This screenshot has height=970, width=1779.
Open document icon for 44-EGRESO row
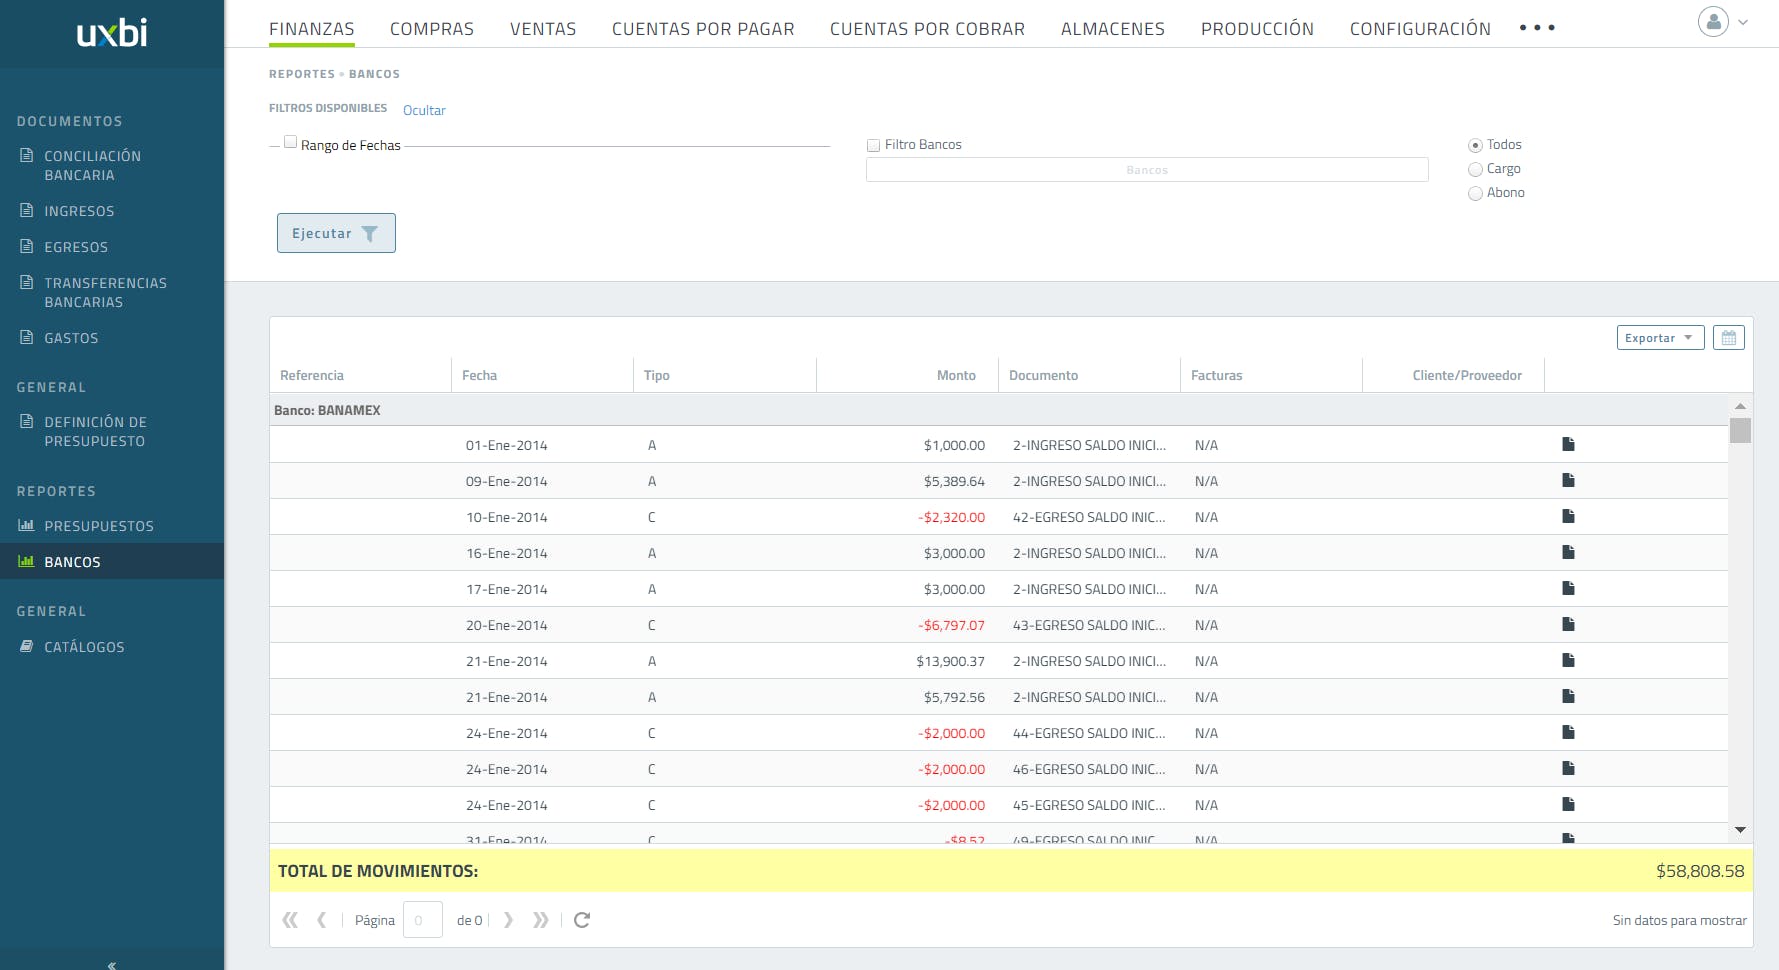(x=1568, y=732)
